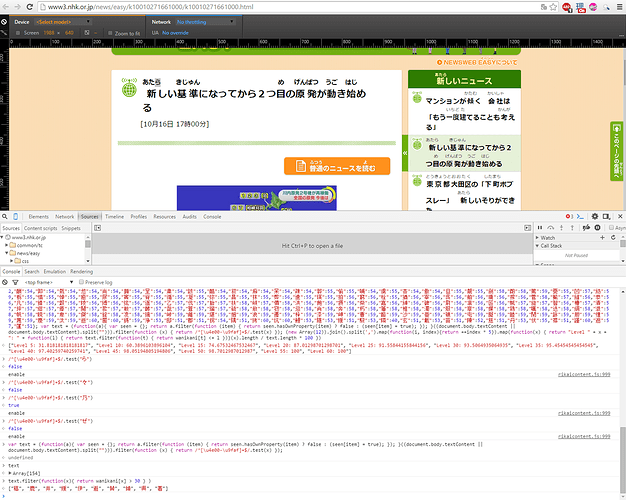The image size is (626, 500).
Task: Expand the Array[154] console output
Action: (x=10, y=473)
